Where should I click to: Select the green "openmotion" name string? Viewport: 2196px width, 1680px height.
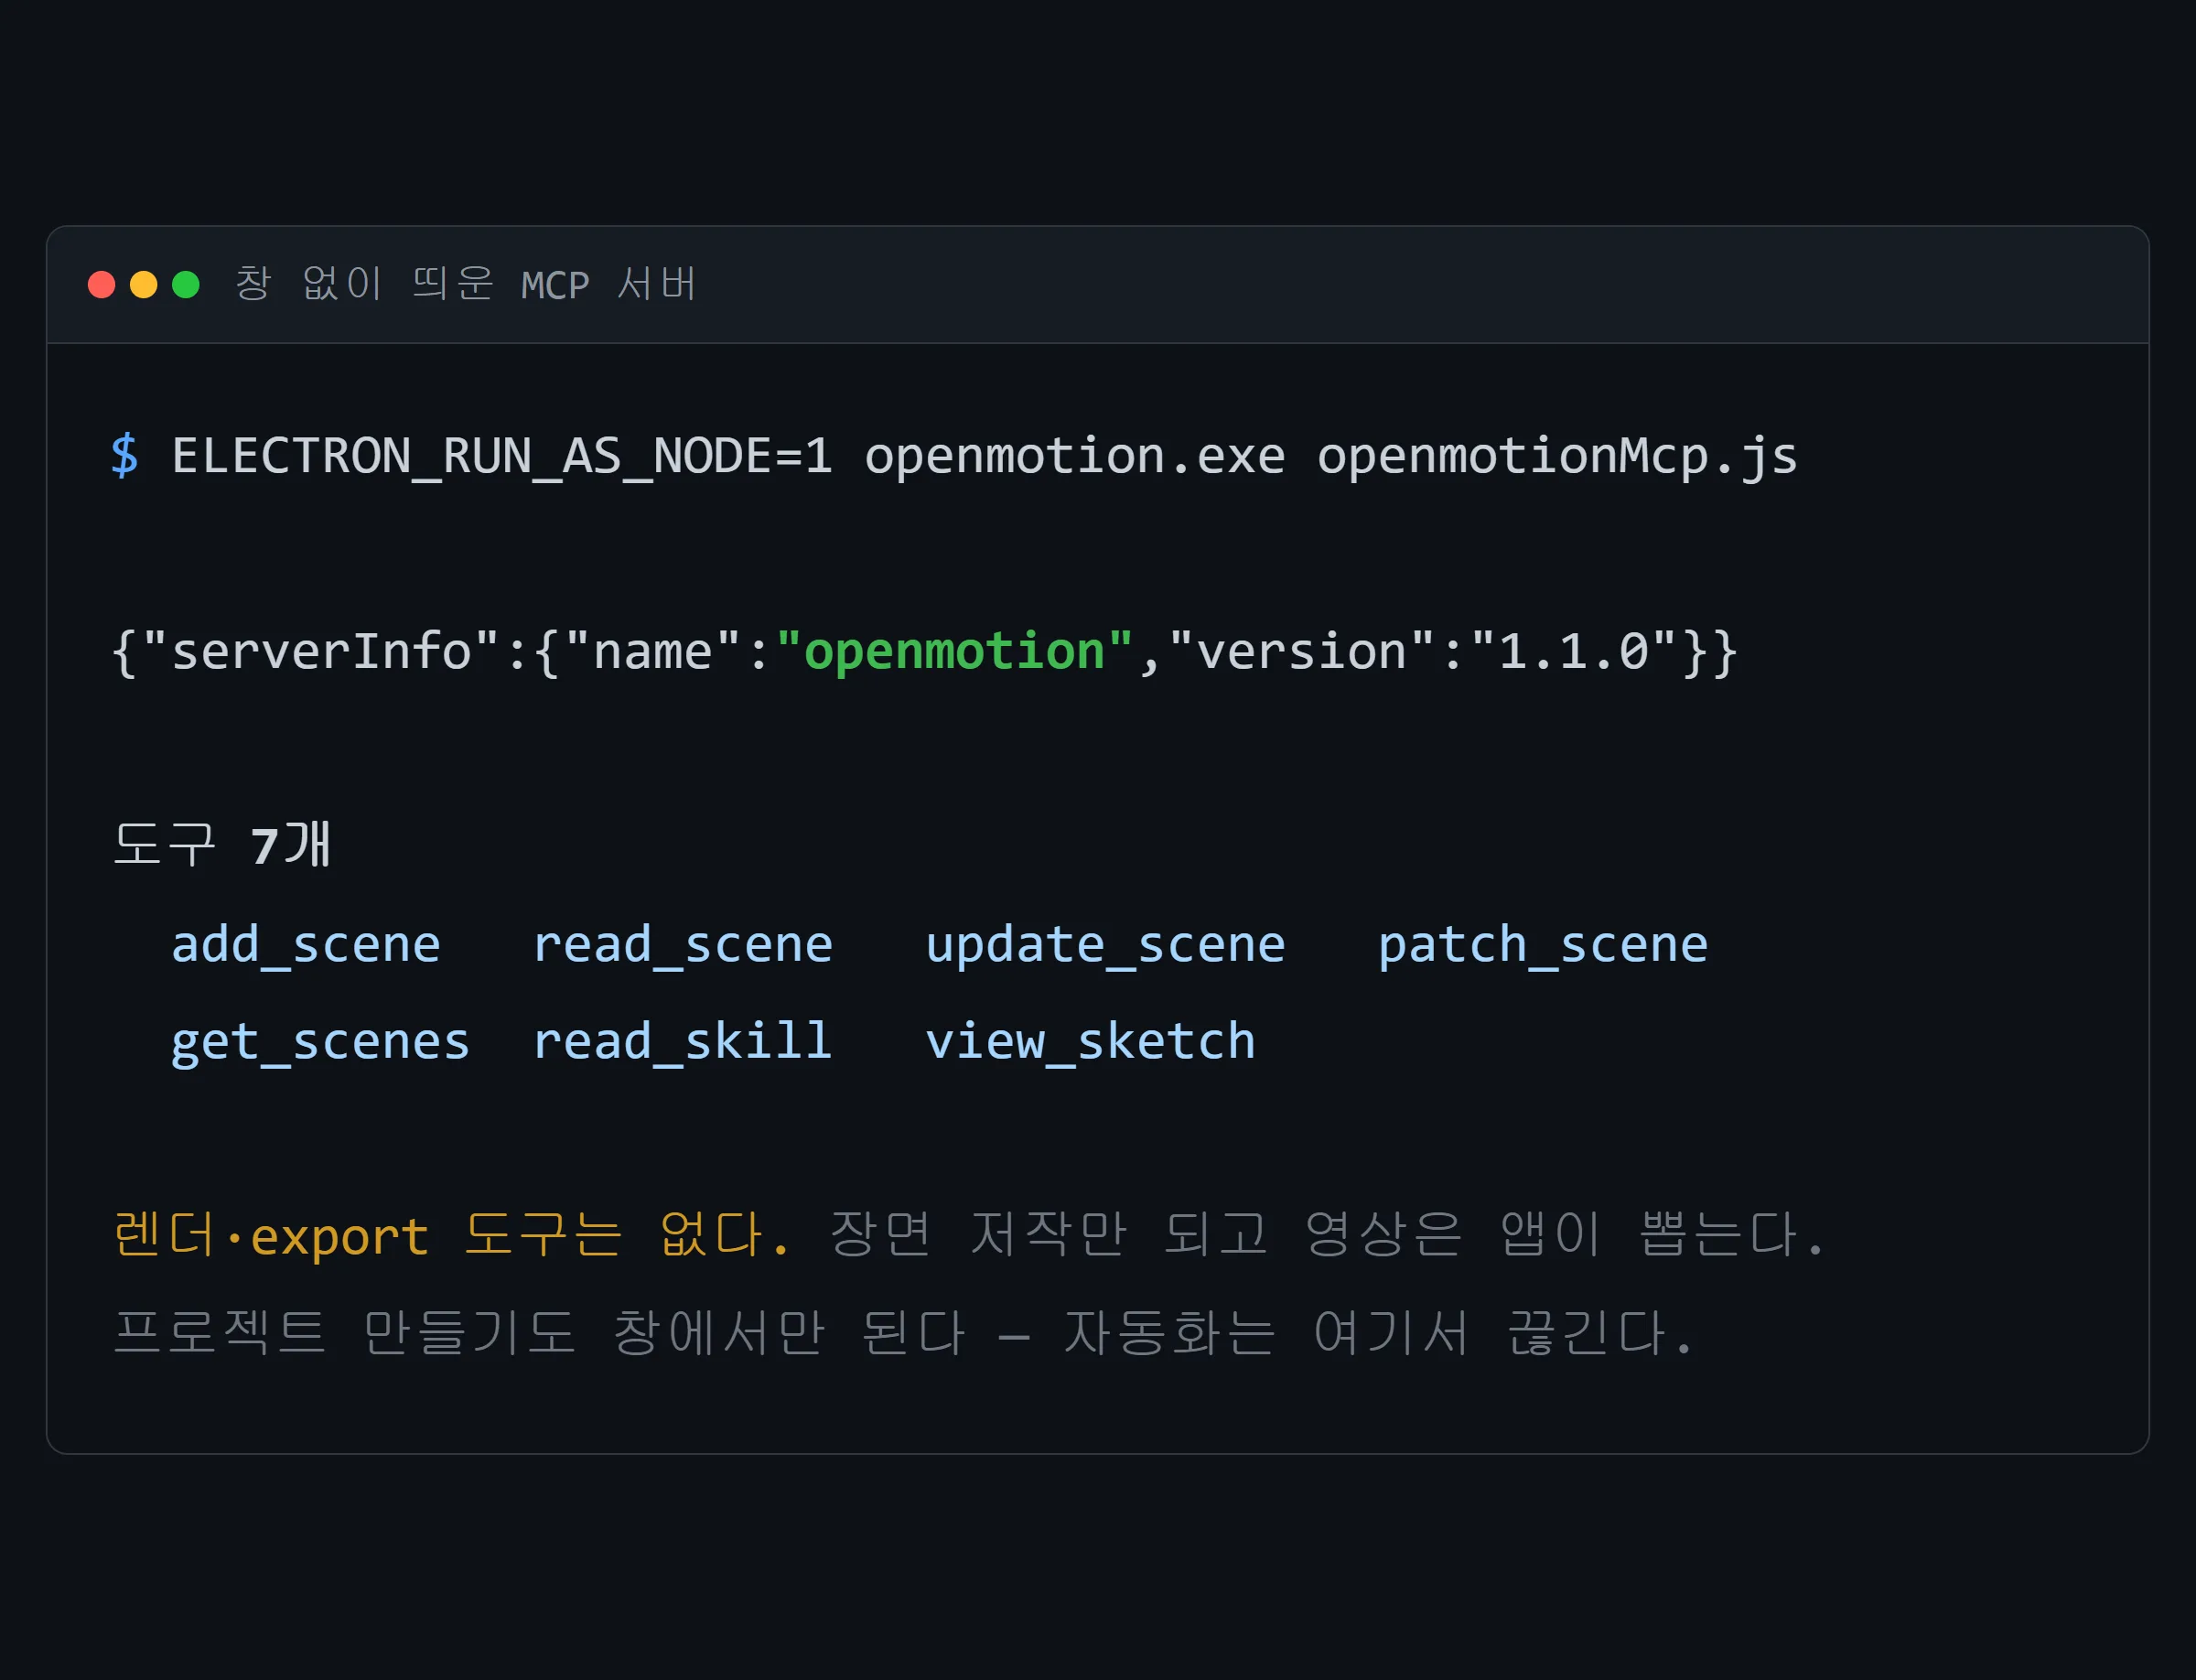click(x=954, y=651)
